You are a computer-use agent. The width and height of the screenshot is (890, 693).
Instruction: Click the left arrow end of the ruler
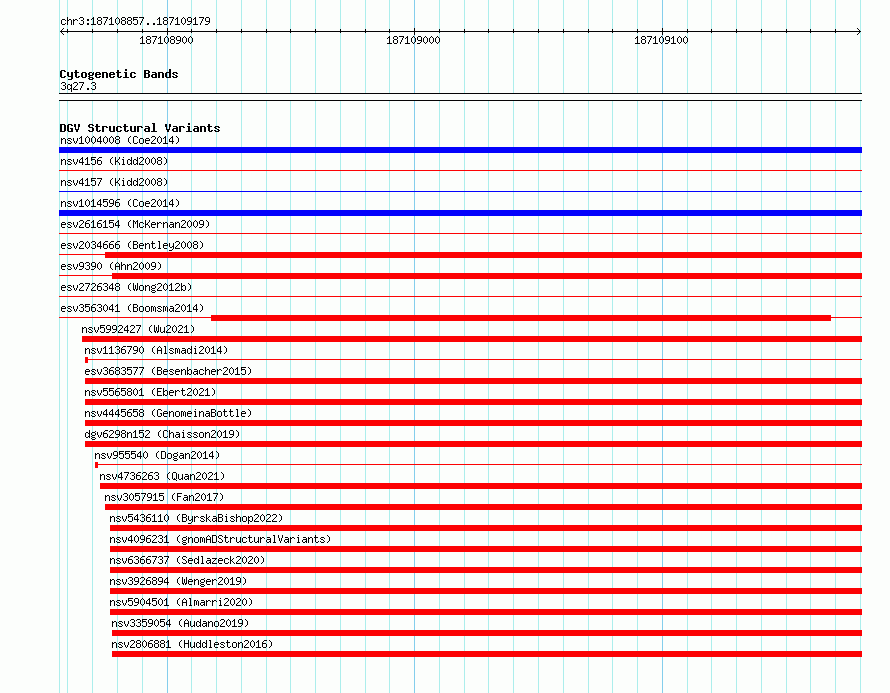tap(62, 31)
